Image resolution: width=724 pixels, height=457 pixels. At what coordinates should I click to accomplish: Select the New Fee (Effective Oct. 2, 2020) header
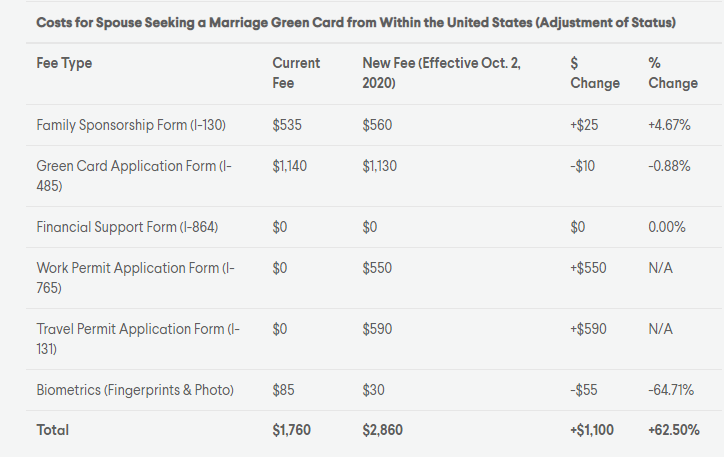tap(441, 73)
